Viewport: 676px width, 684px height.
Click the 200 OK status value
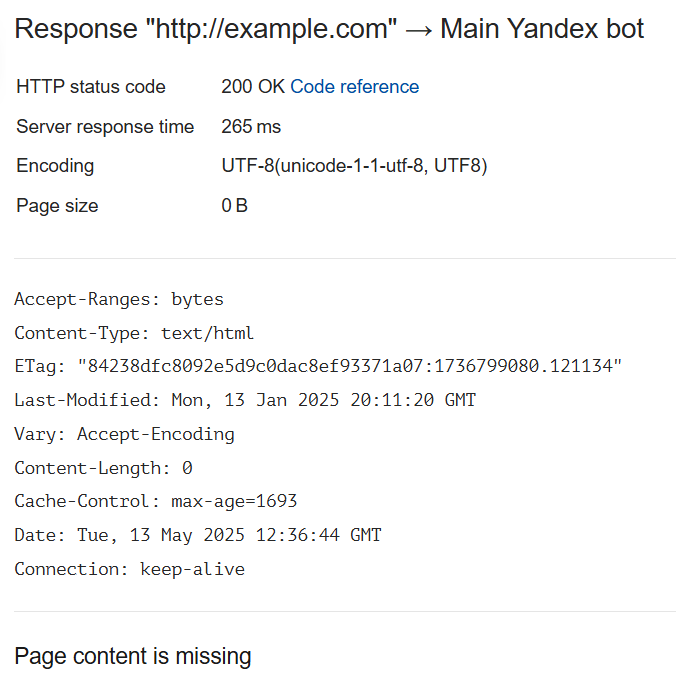pos(253,87)
